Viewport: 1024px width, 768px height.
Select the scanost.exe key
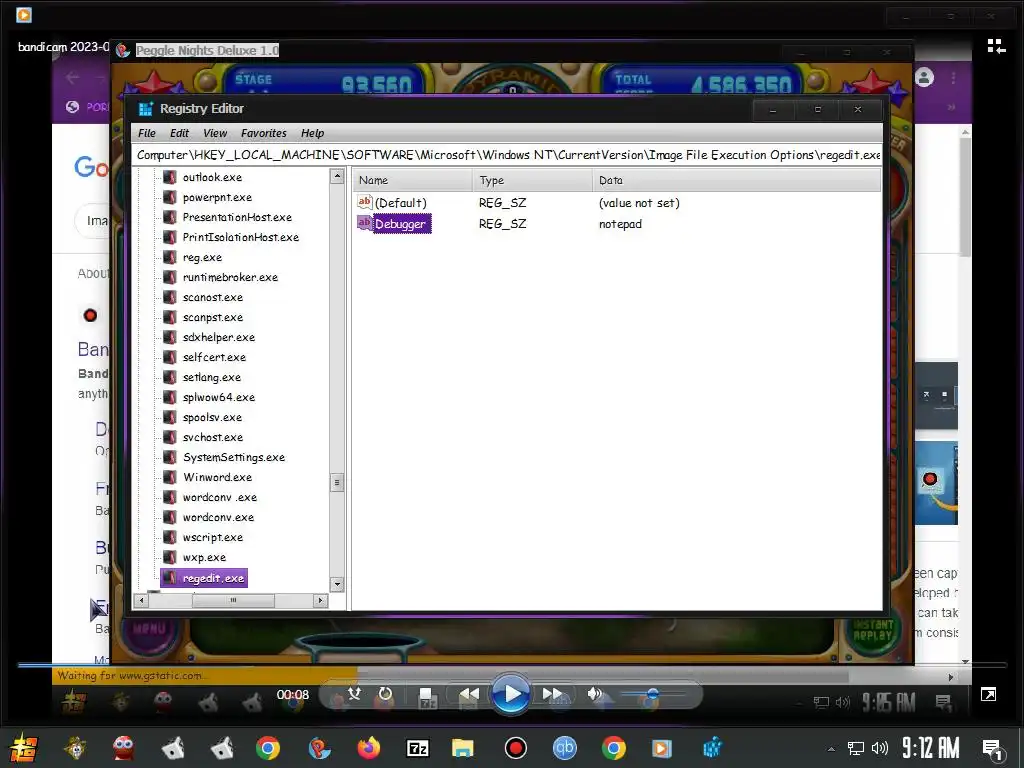212,297
